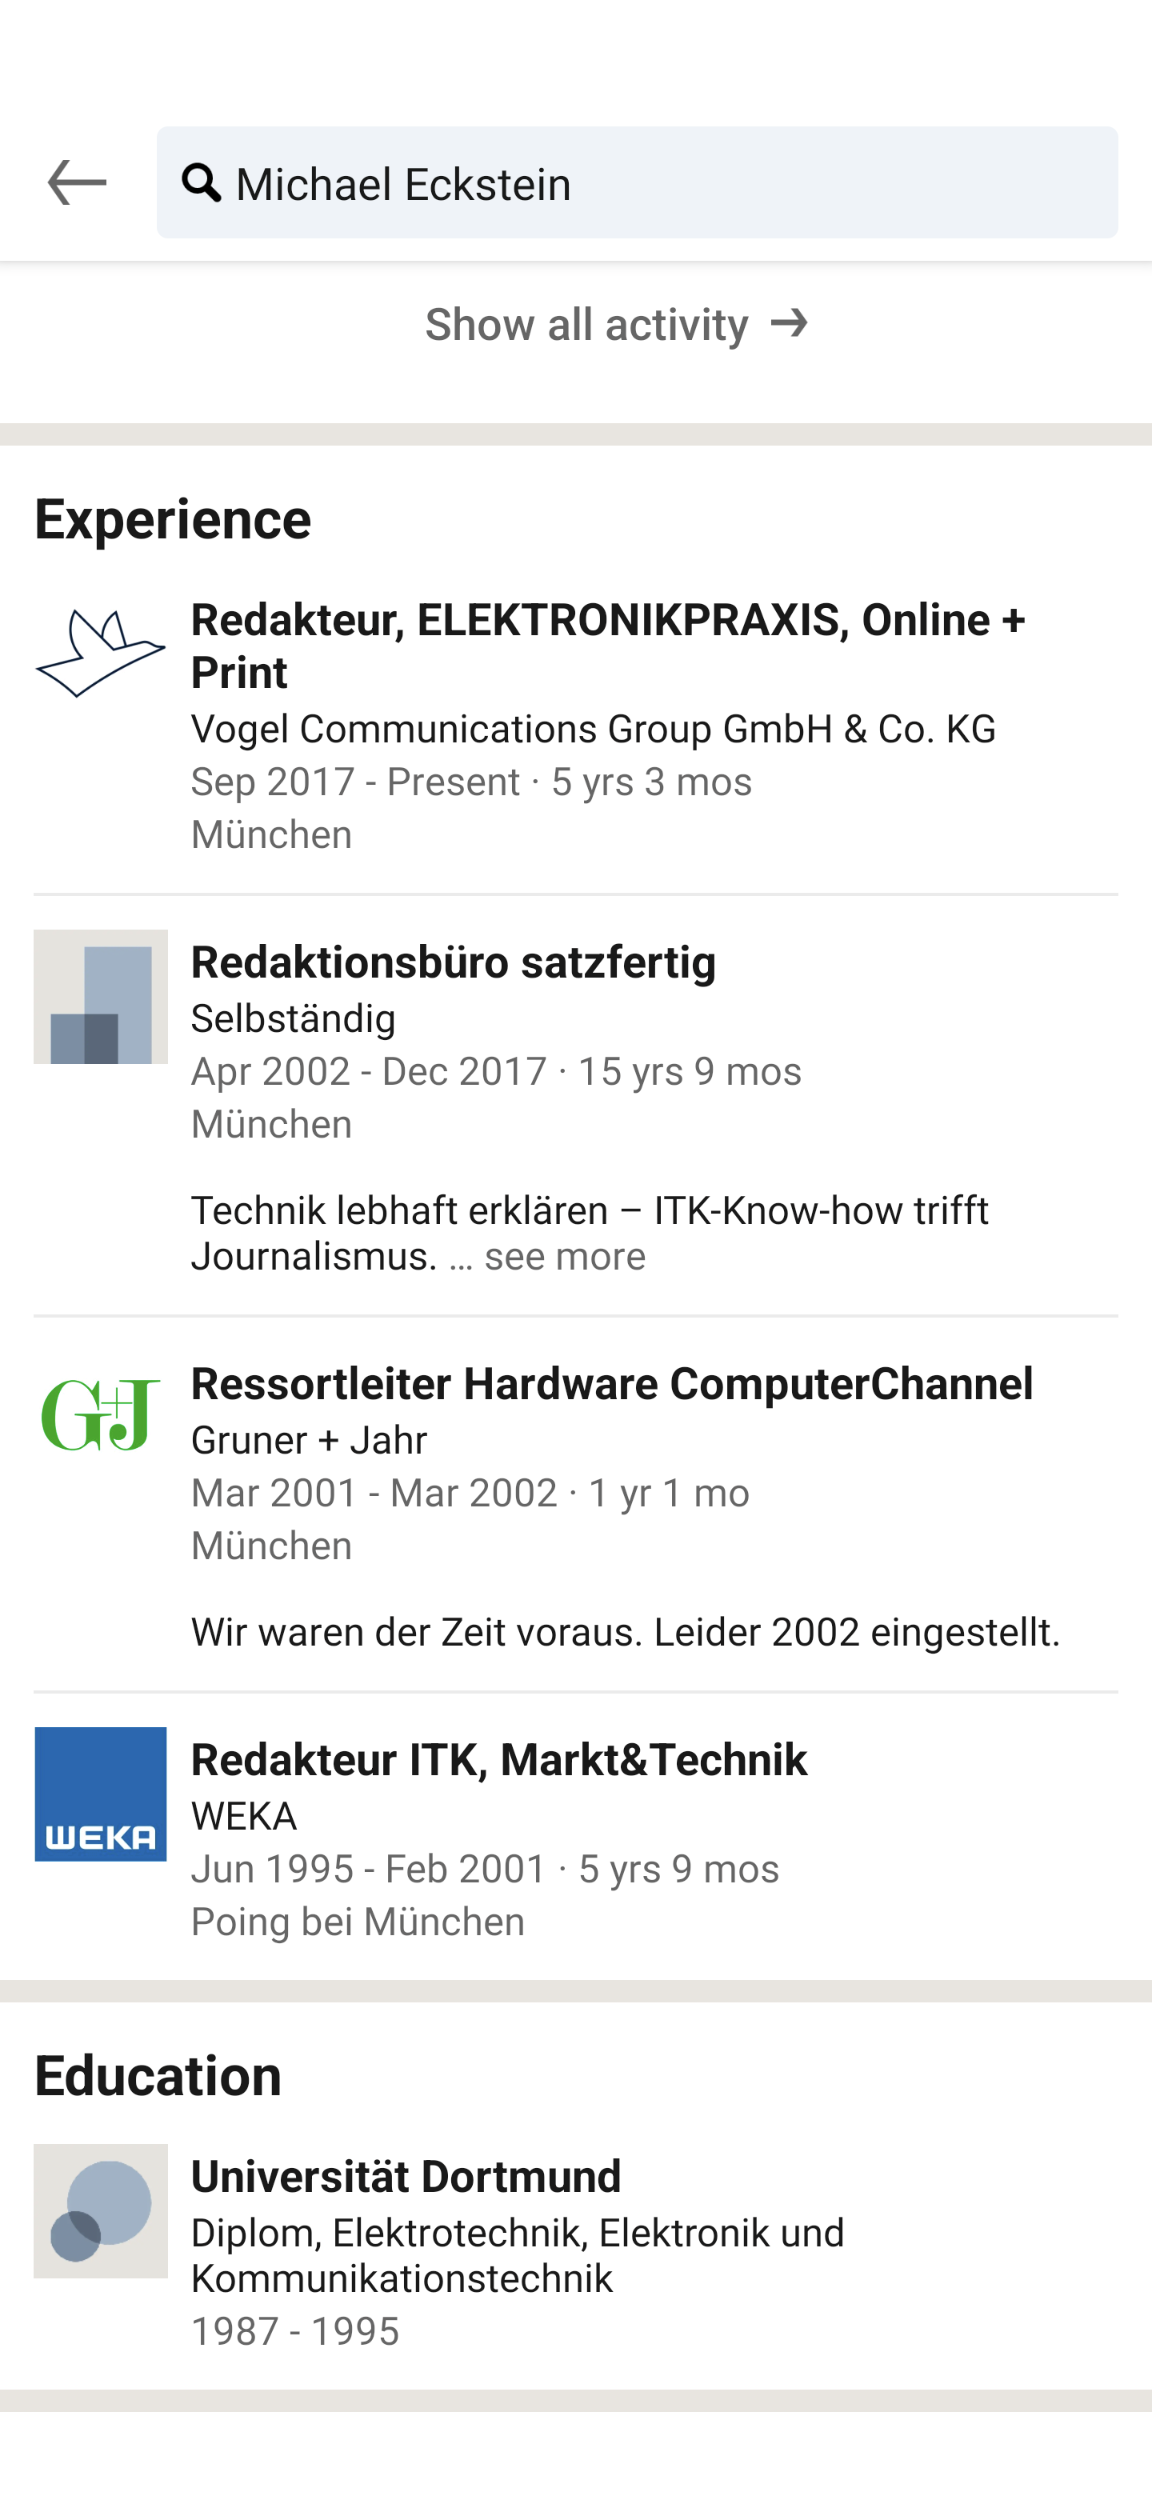Select Redaktionsbüro satzfertig job title
Viewport: 1152px width, 2496px height.
[453, 962]
